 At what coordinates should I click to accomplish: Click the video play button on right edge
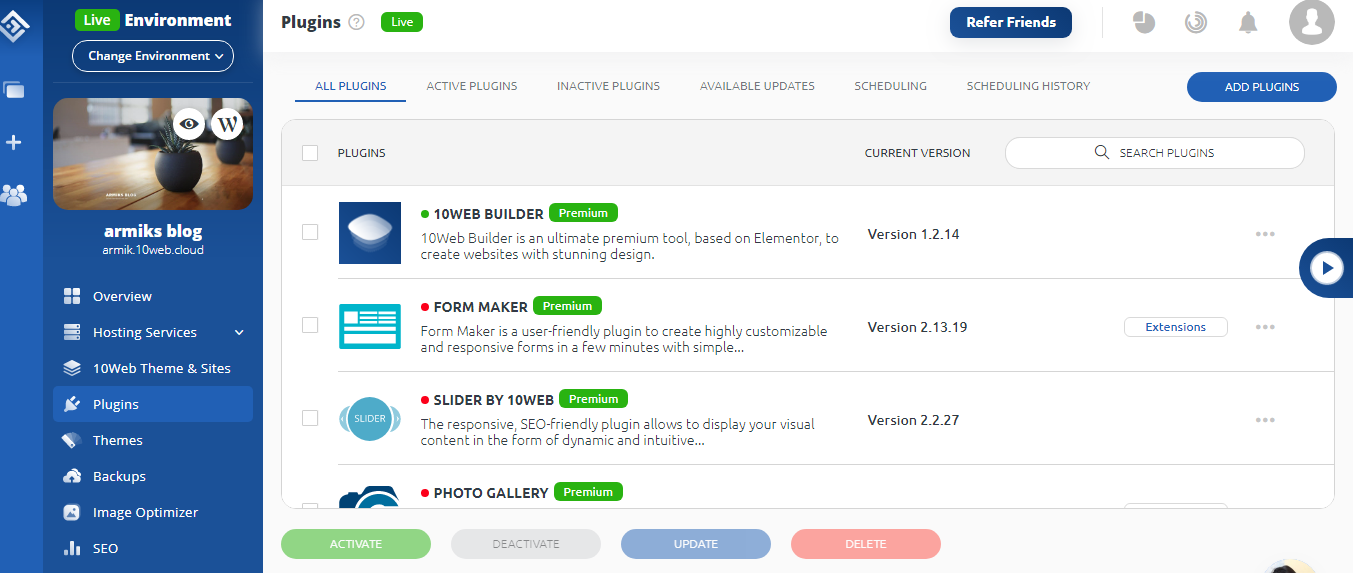[1327, 268]
